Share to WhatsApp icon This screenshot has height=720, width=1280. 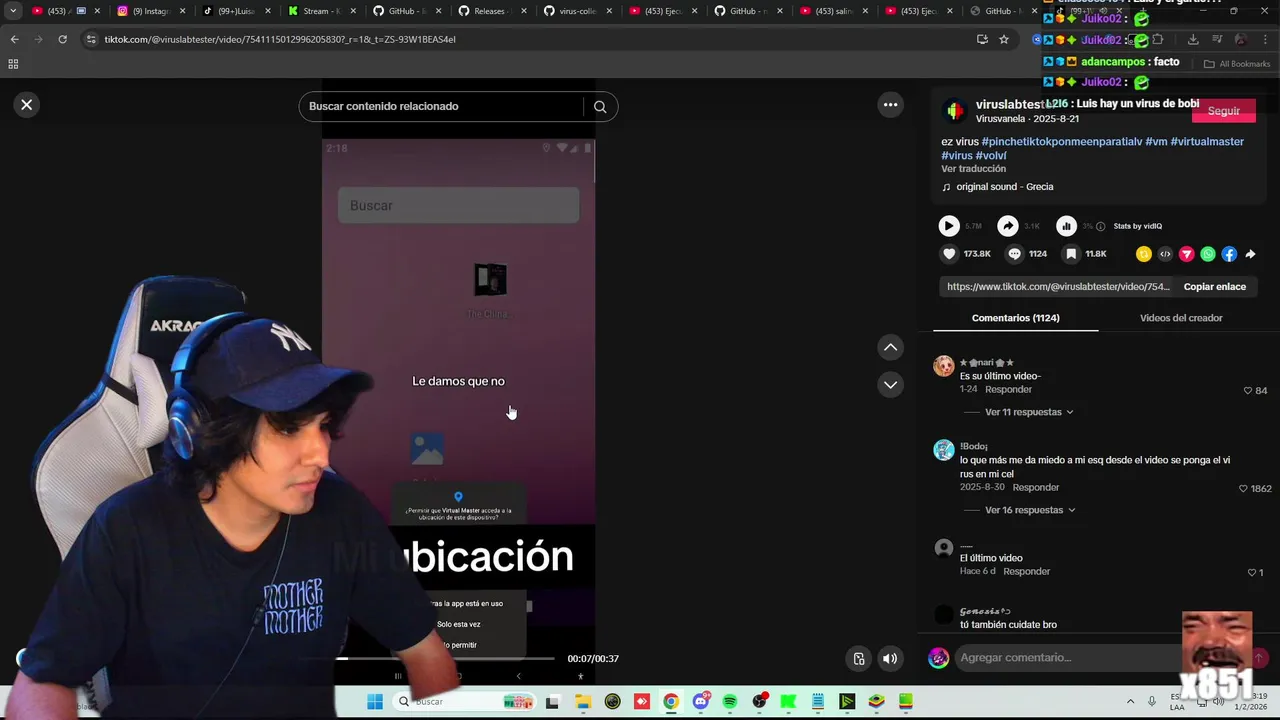(1208, 254)
